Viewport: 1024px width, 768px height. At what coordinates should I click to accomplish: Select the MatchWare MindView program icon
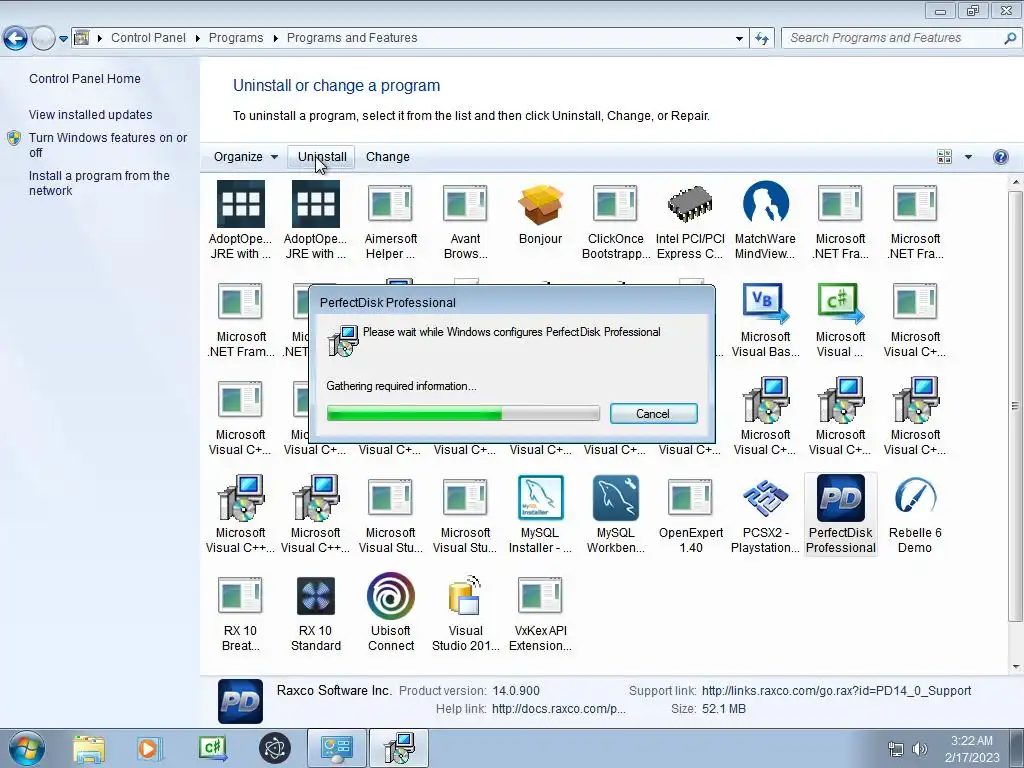[765, 204]
